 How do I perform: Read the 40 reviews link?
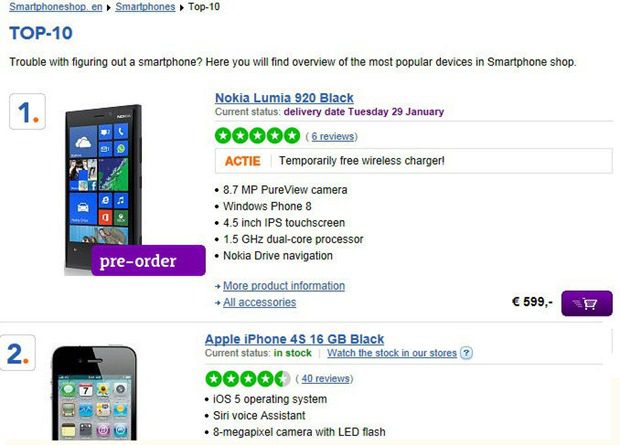[x=325, y=379]
